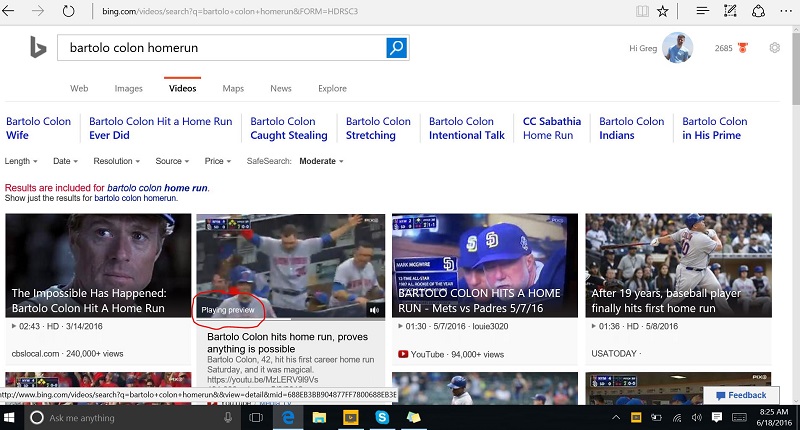Open related search Bartolo Colon in His Prime
The image size is (800, 430).
(x=714, y=128)
